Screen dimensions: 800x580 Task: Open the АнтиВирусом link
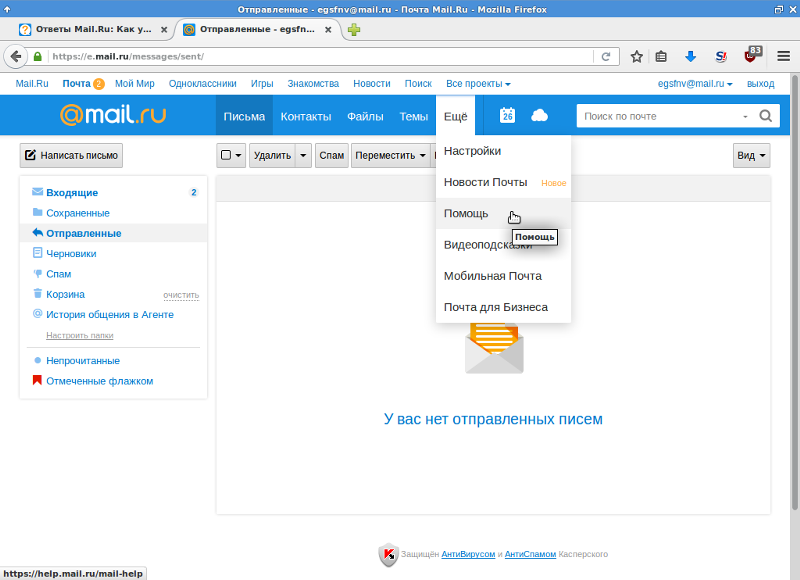pos(468,554)
